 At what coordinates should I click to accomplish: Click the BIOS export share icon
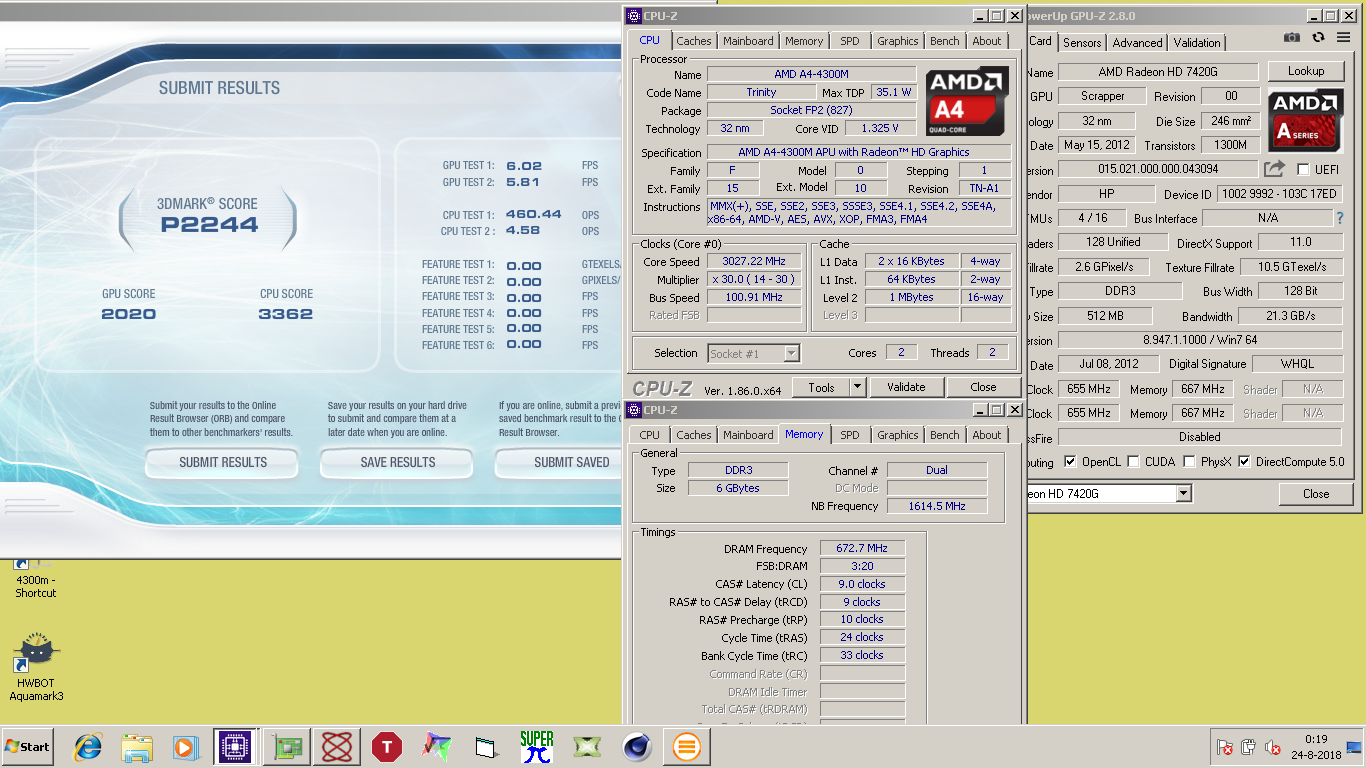[x=1274, y=169]
